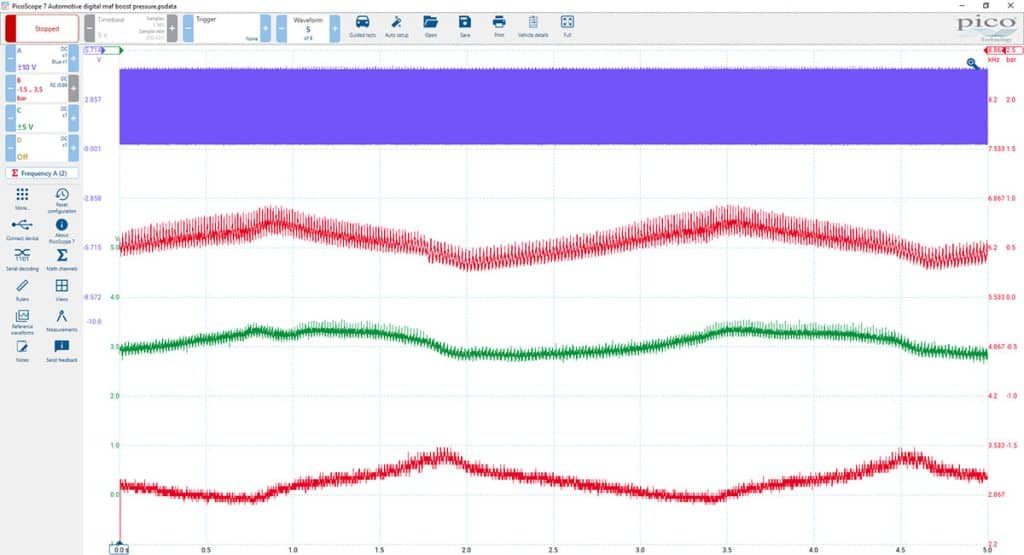Toggle the red Stopped capture button
Viewport: 1024px width, 555px height.
(42, 29)
